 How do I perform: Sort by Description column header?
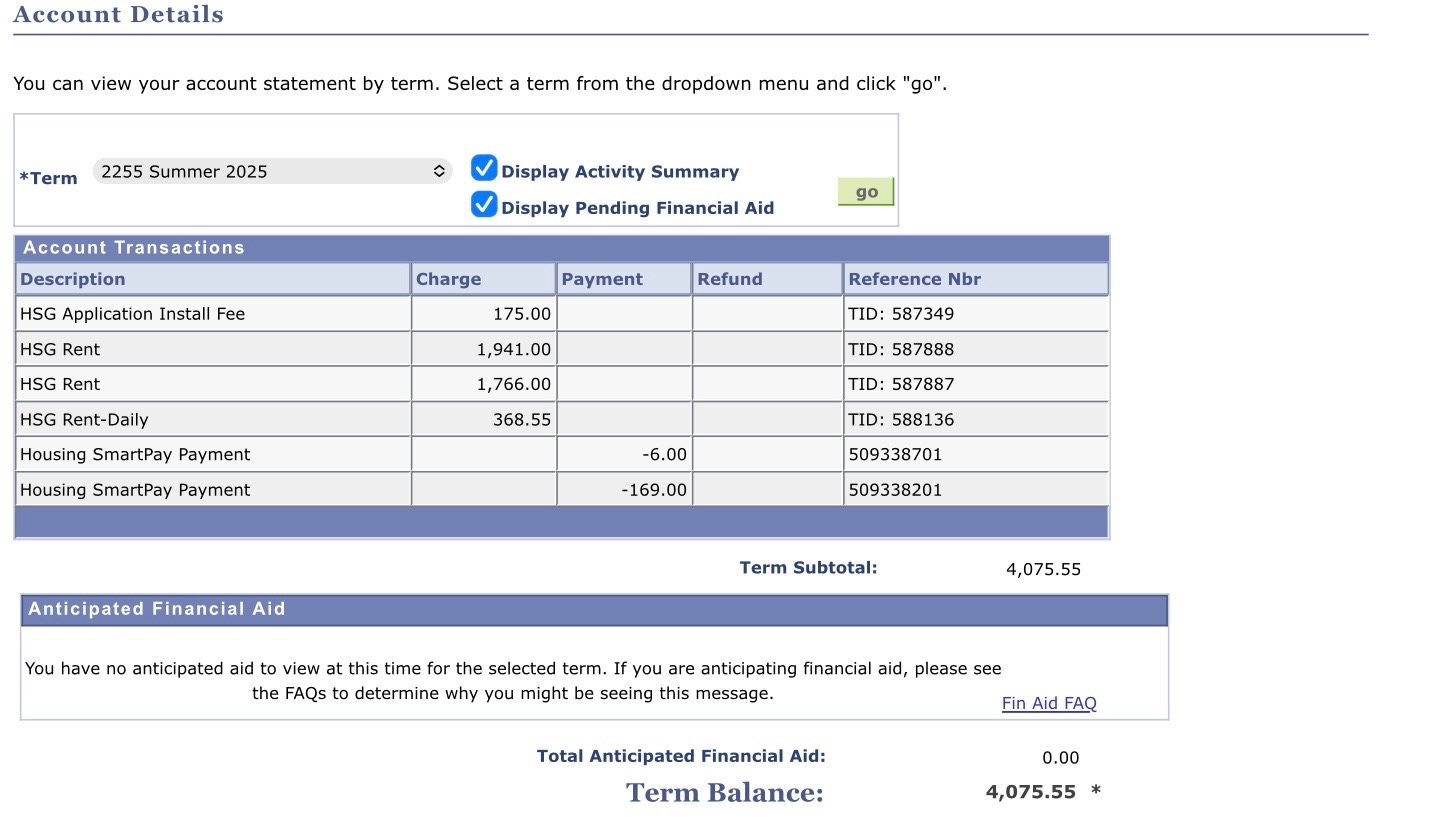73,279
